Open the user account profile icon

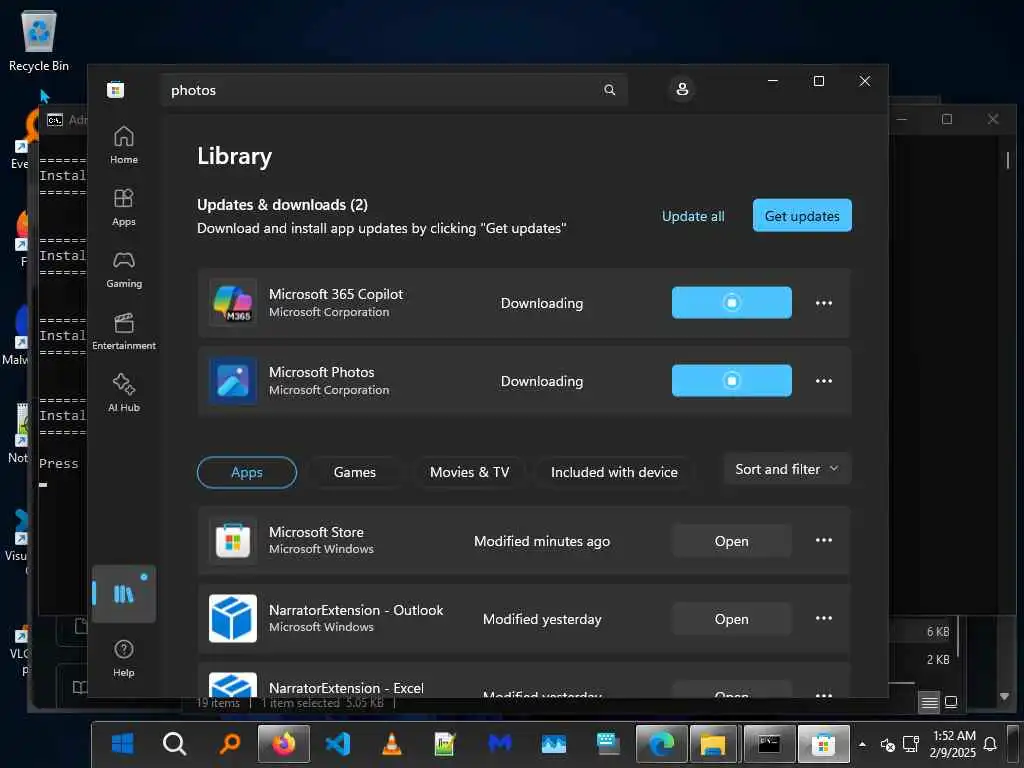[x=682, y=89]
